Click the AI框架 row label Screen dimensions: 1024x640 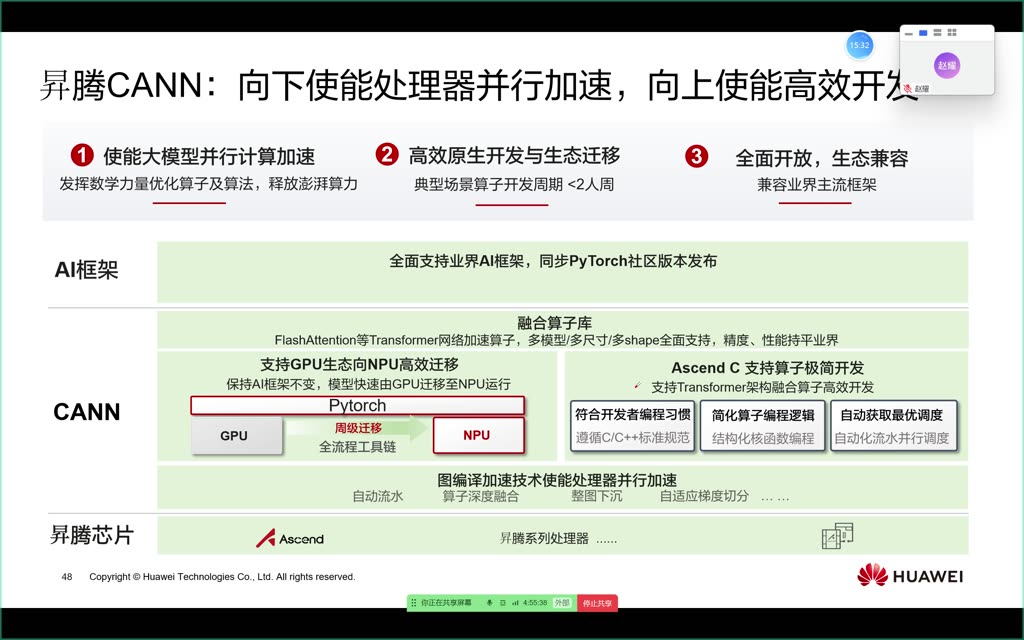click(86, 270)
